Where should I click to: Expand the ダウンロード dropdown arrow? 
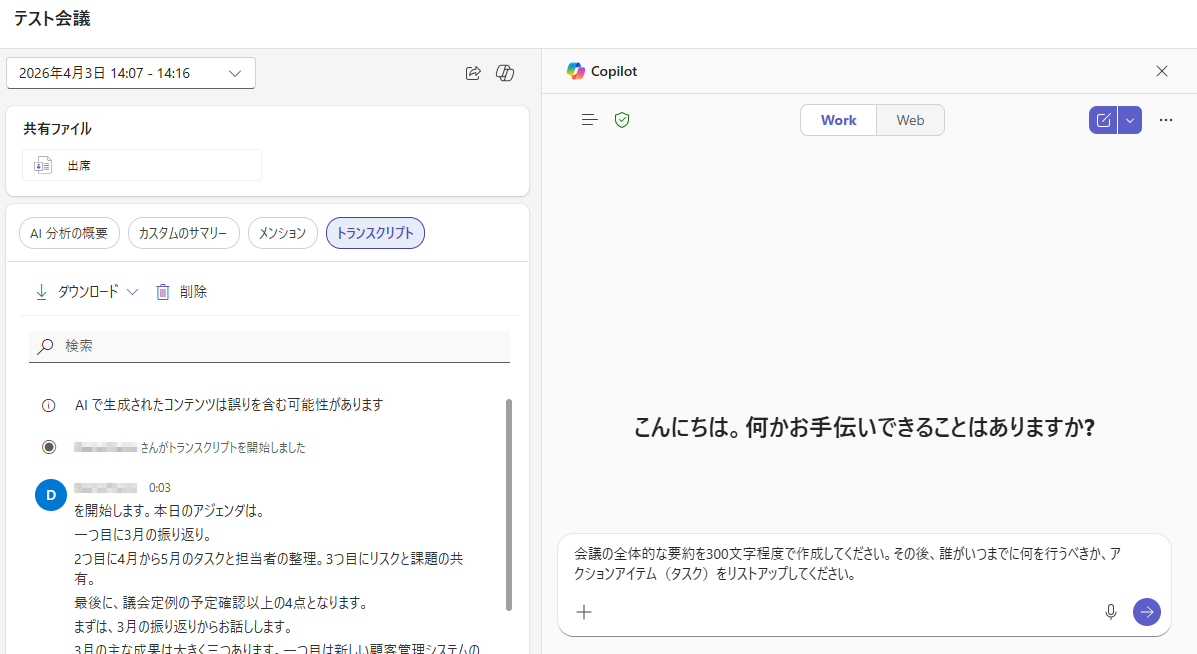tap(132, 292)
